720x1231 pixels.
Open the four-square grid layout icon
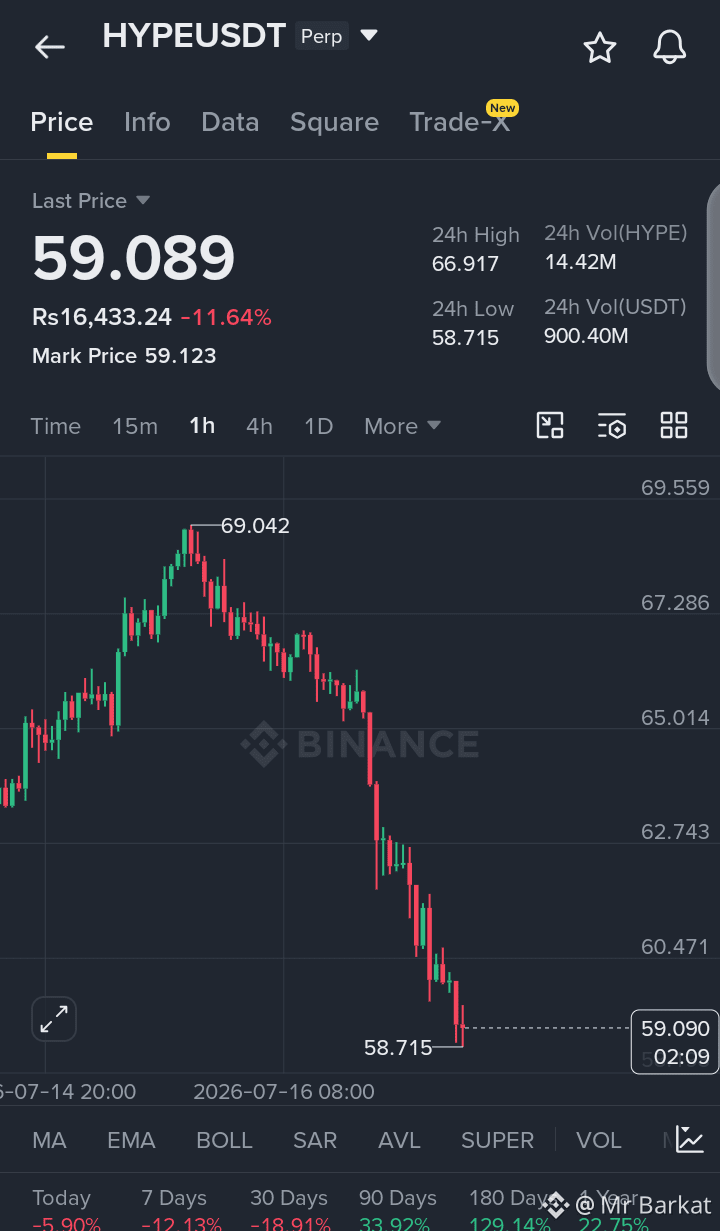click(x=674, y=425)
